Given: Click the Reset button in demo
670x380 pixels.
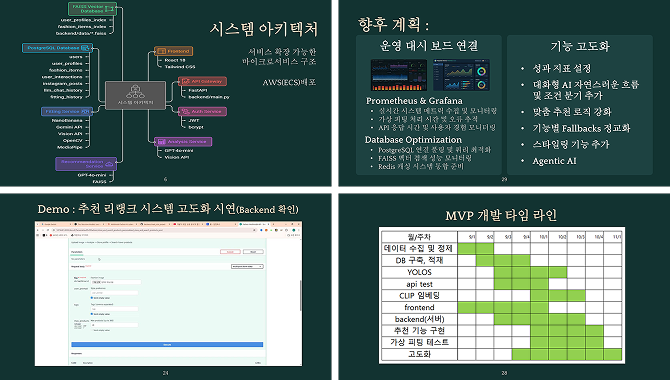Looking at the screenshot, I should click(x=253, y=252).
